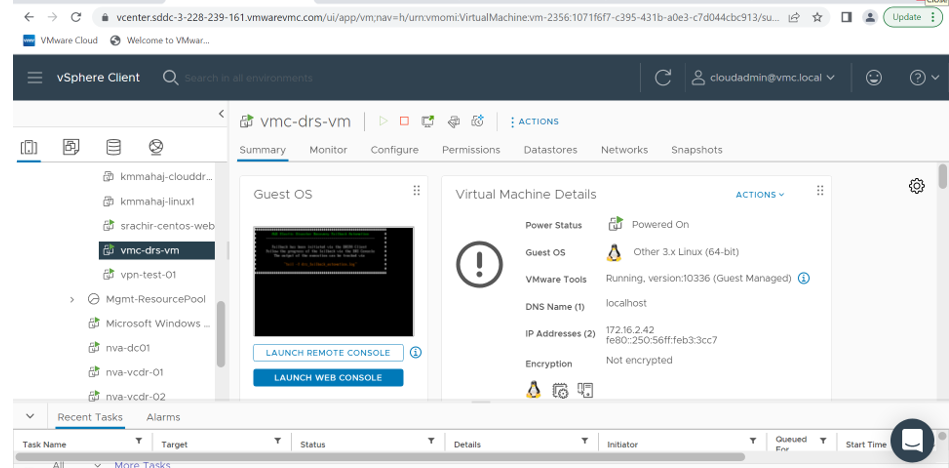Screen dimensions: 949x468
Task: Select vpn-test-01 VM in the tree
Action: (x=140, y=274)
